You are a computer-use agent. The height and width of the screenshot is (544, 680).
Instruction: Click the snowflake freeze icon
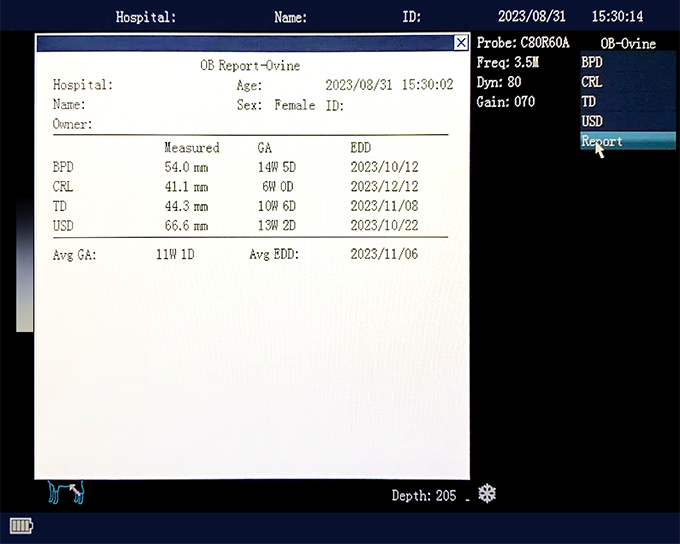click(487, 495)
